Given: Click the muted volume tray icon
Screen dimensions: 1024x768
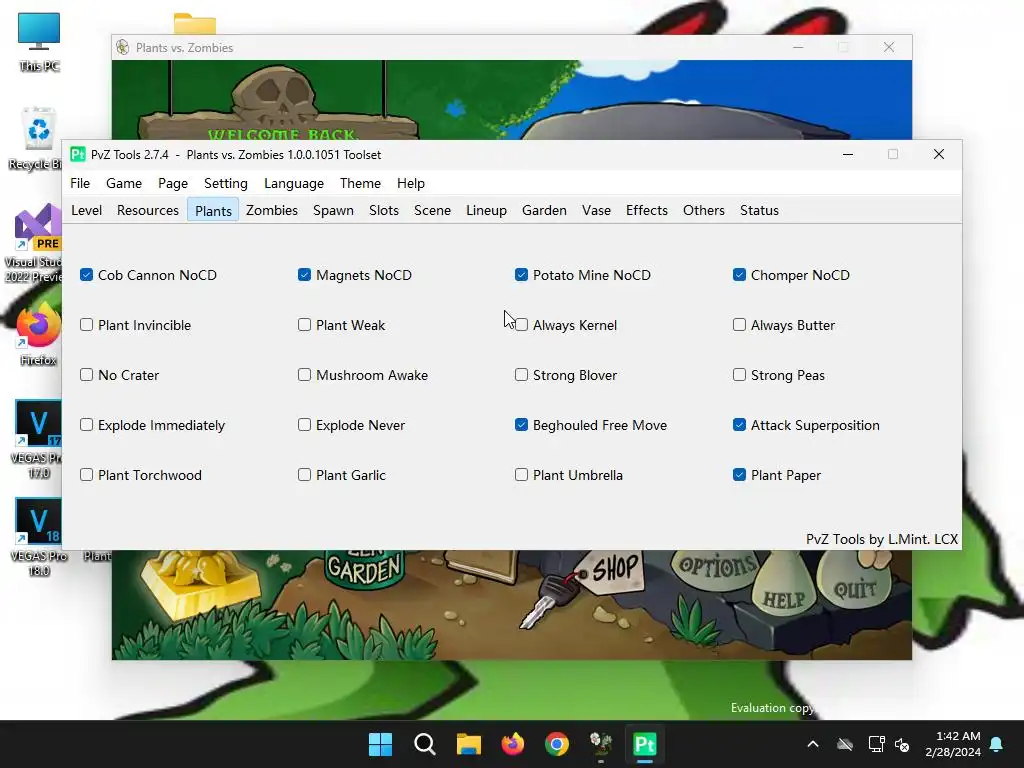Looking at the screenshot, I should click(x=902, y=744).
